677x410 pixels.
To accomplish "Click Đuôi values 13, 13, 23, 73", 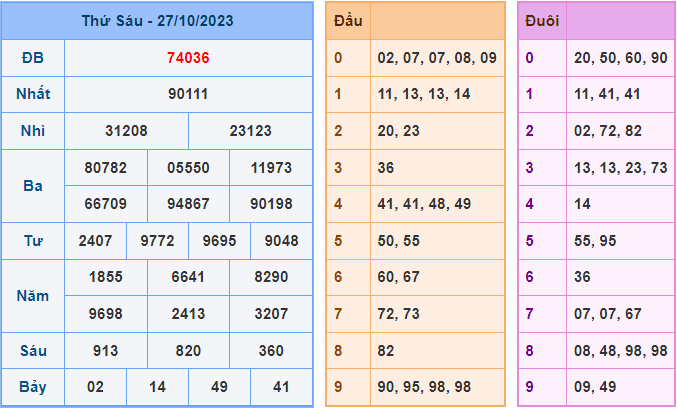I will (621, 168).
